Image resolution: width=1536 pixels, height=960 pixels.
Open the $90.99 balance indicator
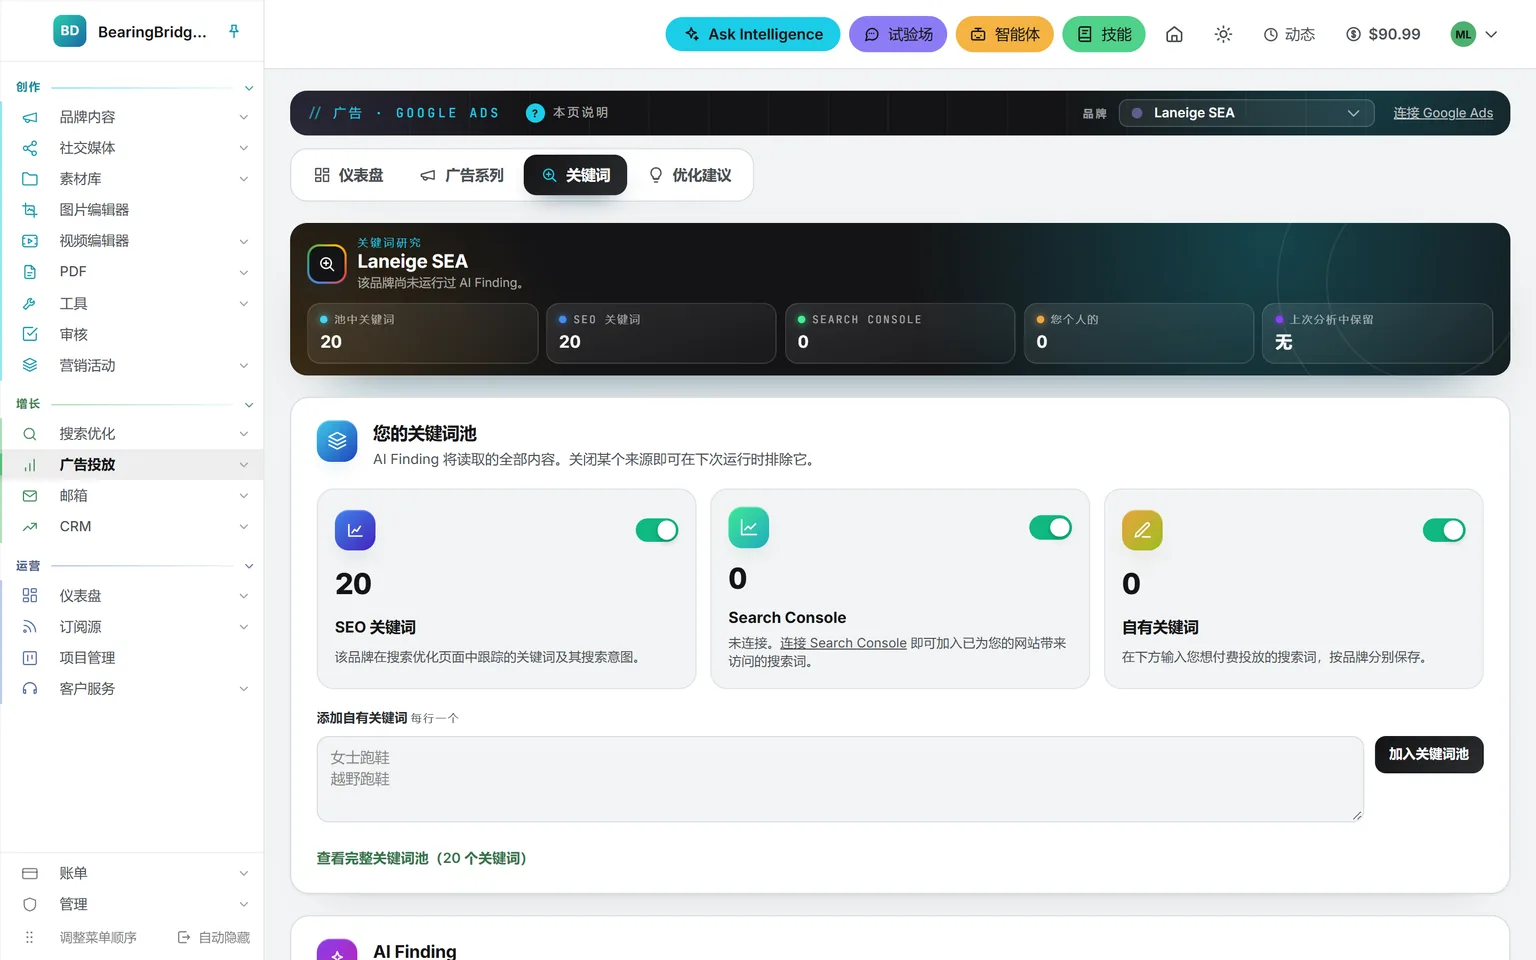click(x=1383, y=34)
